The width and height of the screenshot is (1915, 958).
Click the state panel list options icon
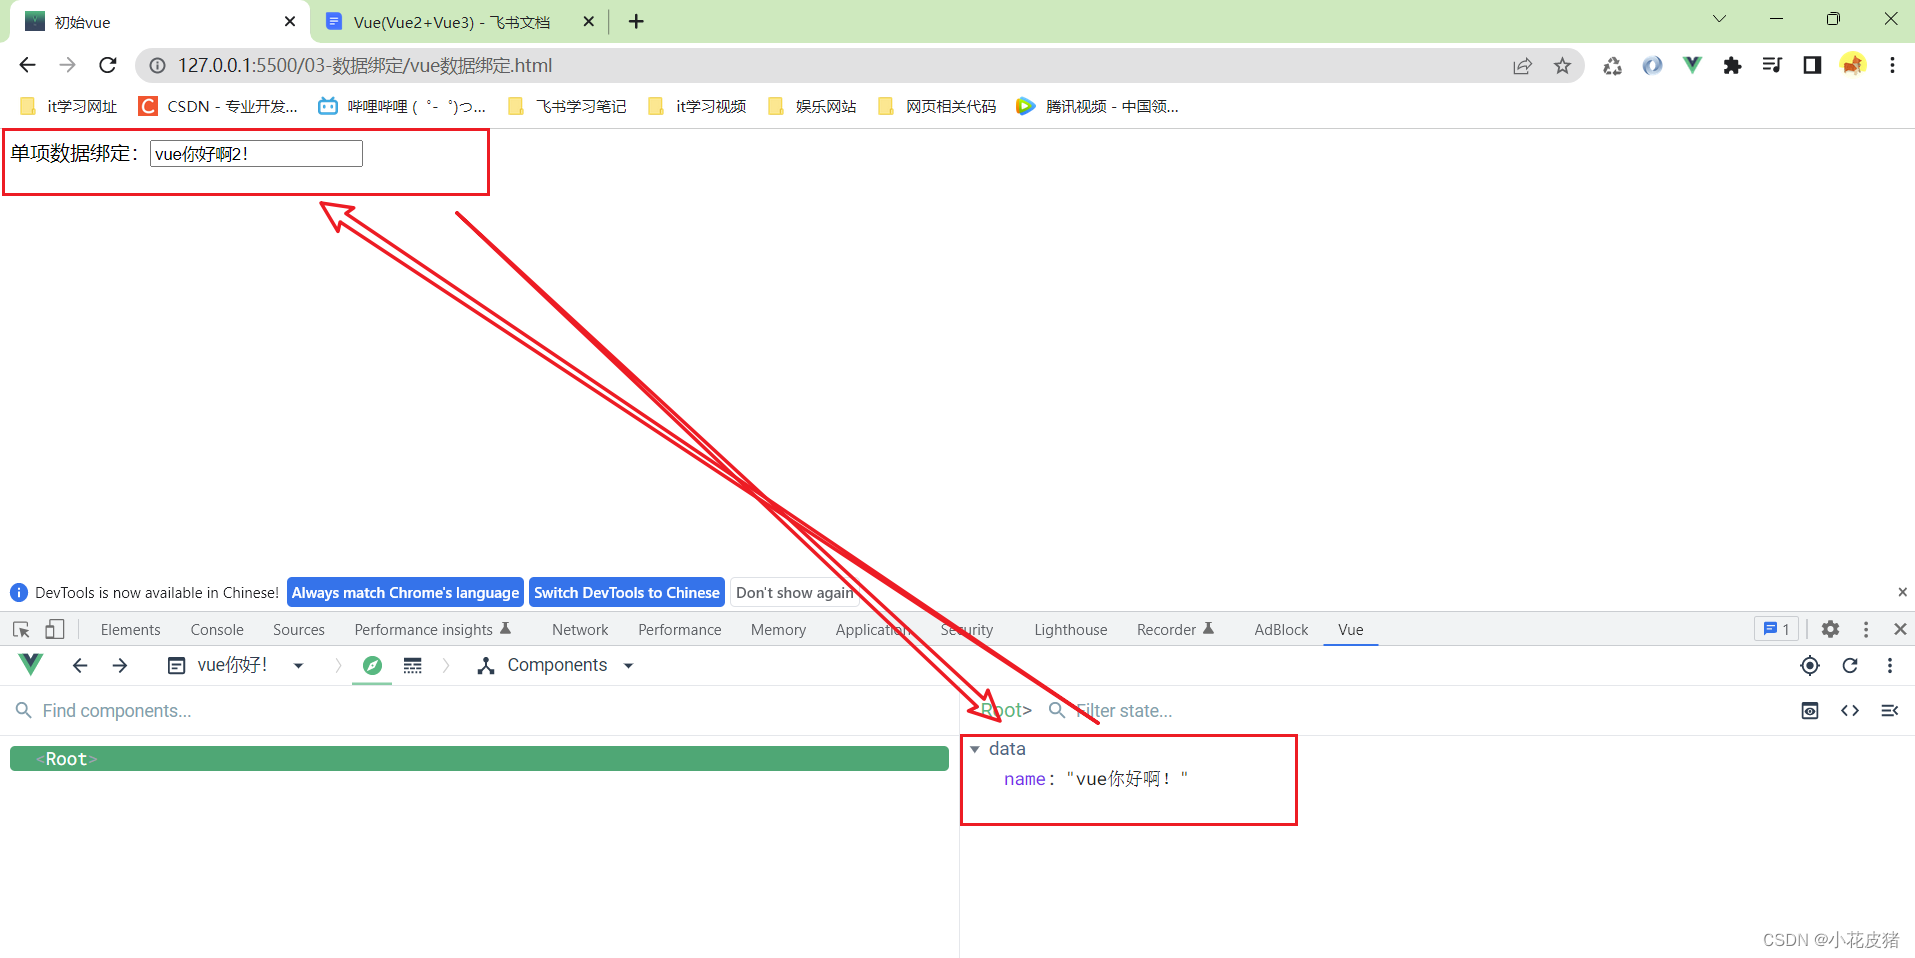pyautogui.click(x=1890, y=710)
